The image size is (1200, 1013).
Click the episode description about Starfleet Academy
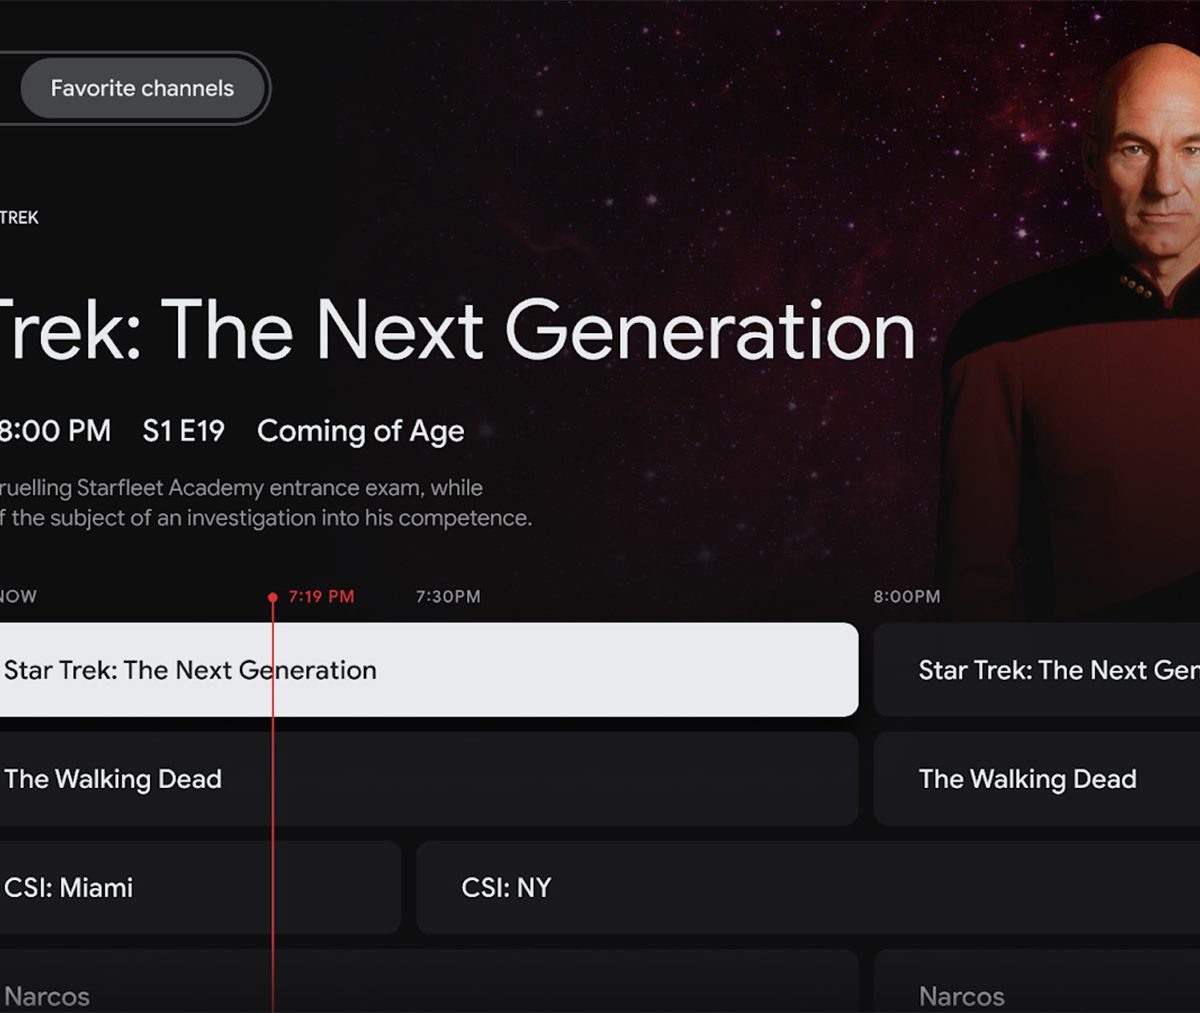click(265, 503)
